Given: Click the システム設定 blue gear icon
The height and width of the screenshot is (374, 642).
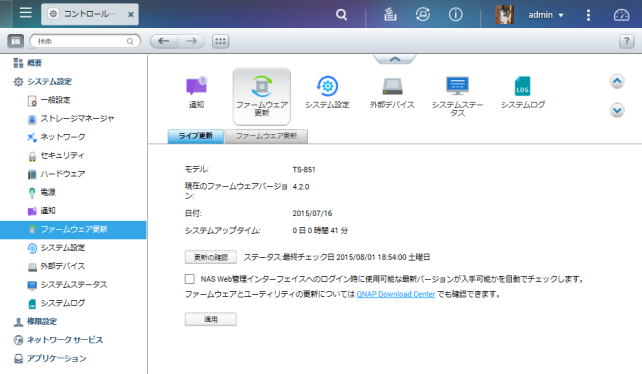Looking at the screenshot, I should coord(327,86).
